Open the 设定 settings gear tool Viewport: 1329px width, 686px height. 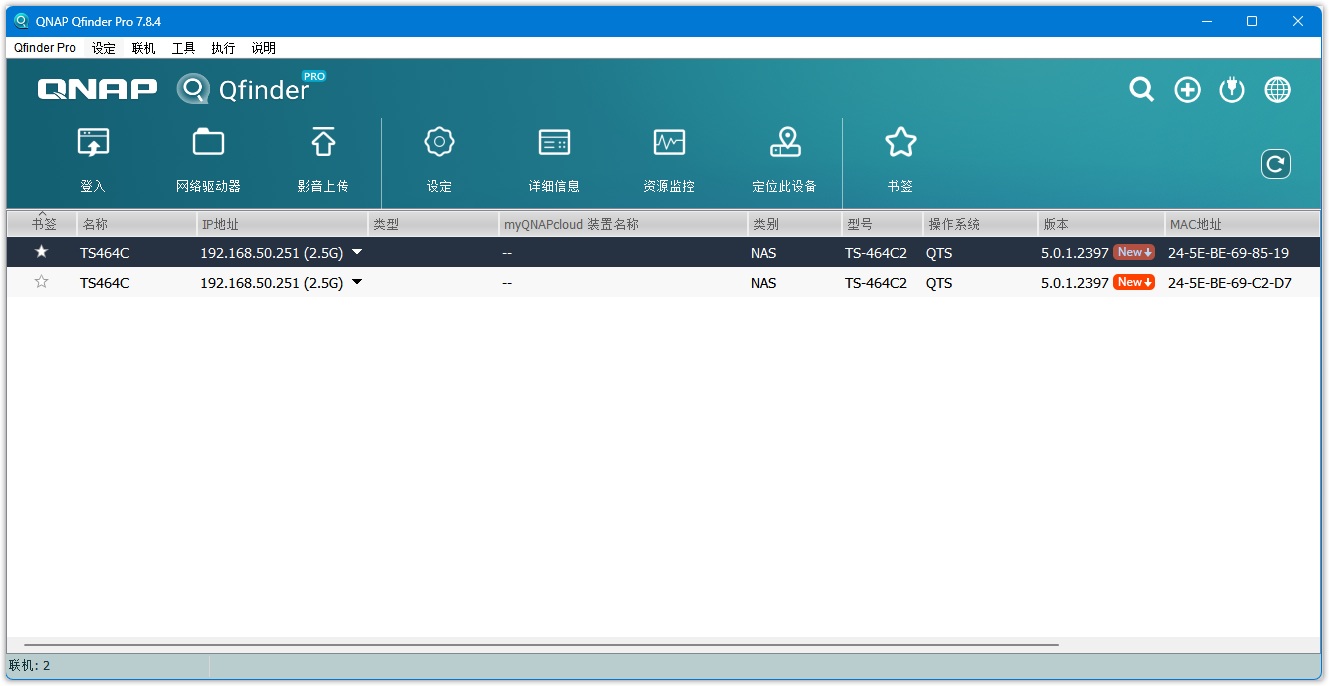(x=439, y=160)
